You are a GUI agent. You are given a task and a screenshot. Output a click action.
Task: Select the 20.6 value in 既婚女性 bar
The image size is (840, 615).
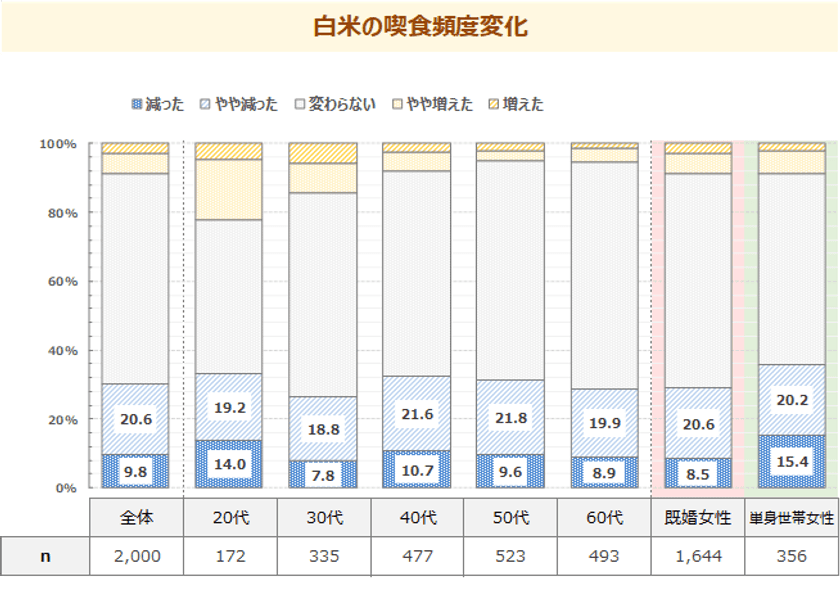coord(699,424)
